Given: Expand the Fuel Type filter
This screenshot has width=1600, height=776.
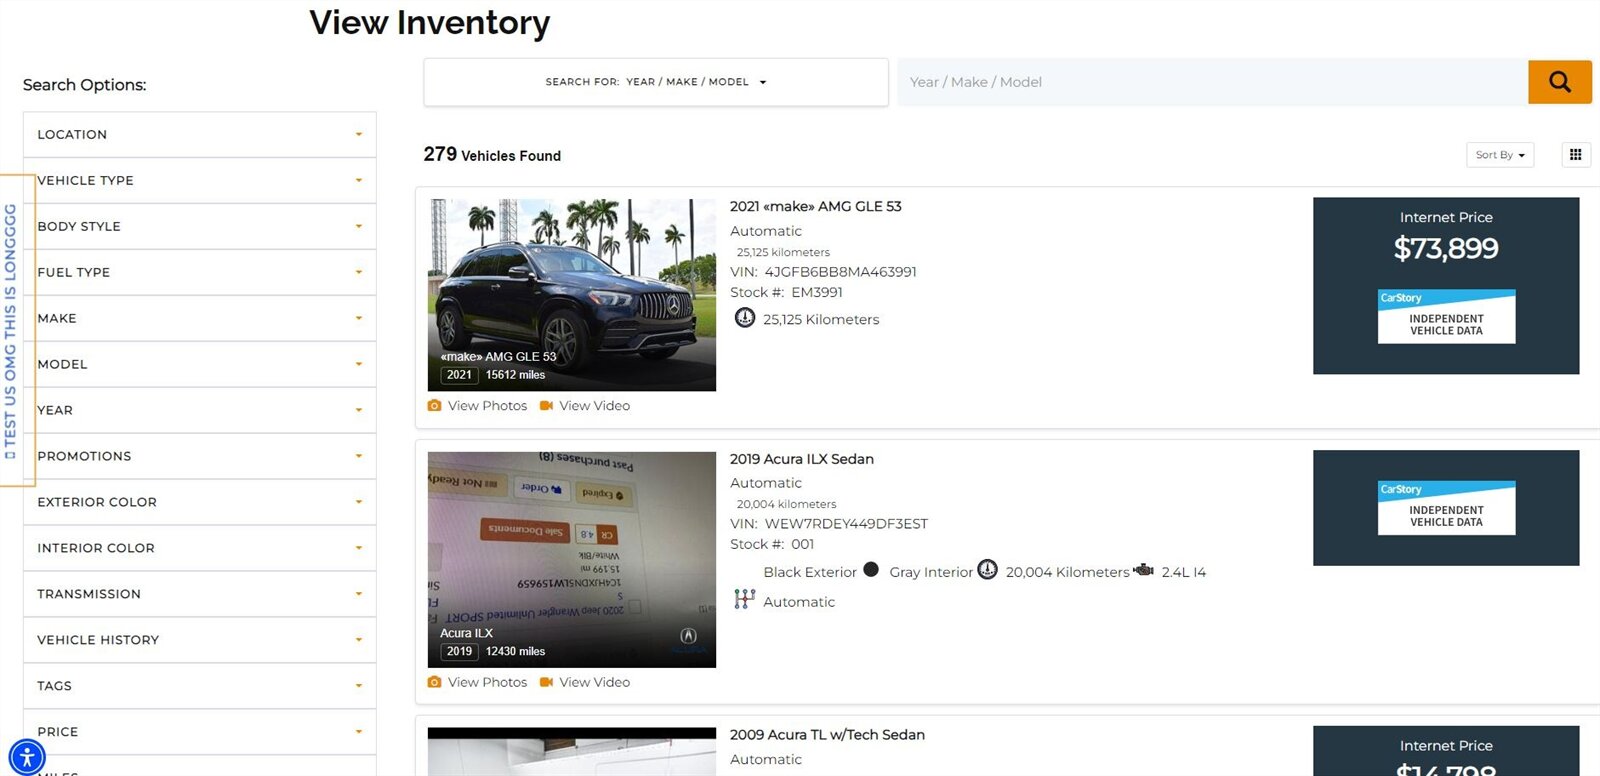Looking at the screenshot, I should [199, 273].
